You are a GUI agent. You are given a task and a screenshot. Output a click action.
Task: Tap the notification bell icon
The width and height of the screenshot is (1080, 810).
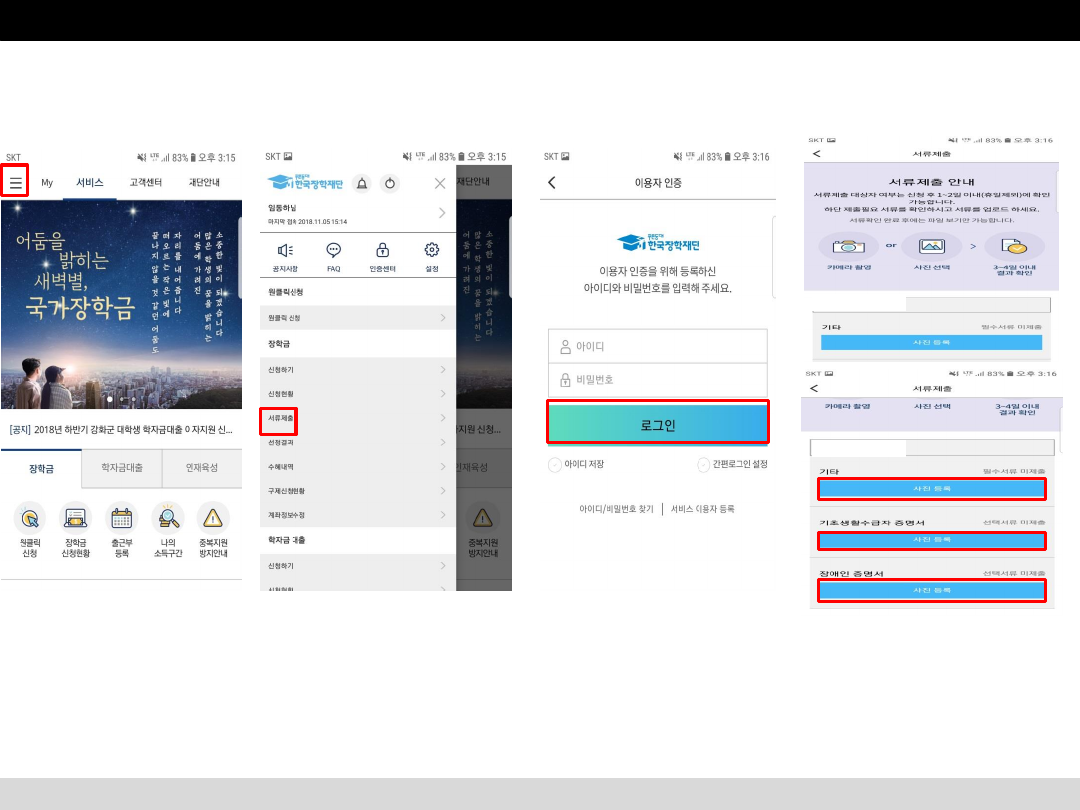tap(362, 183)
